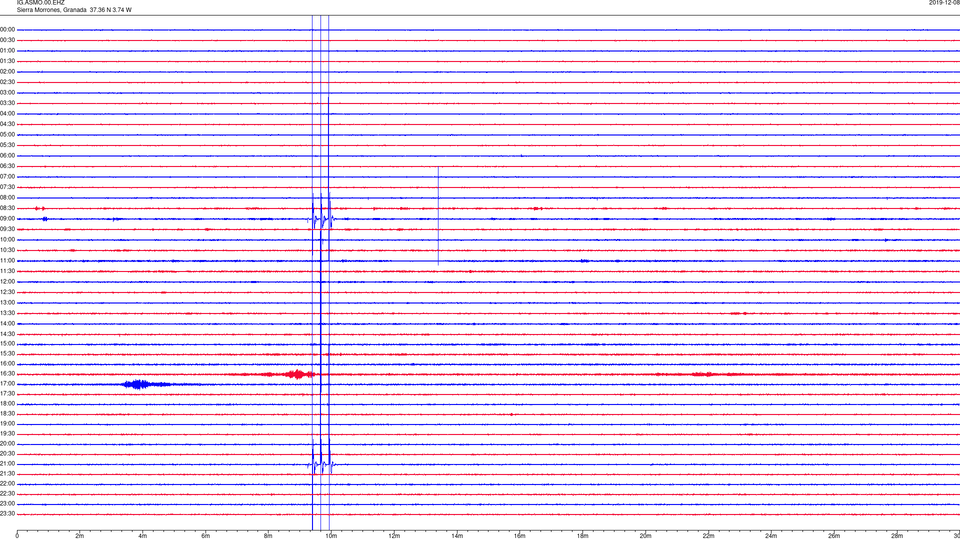
Task: Click the 22m axis tick label
Action: pos(708,536)
